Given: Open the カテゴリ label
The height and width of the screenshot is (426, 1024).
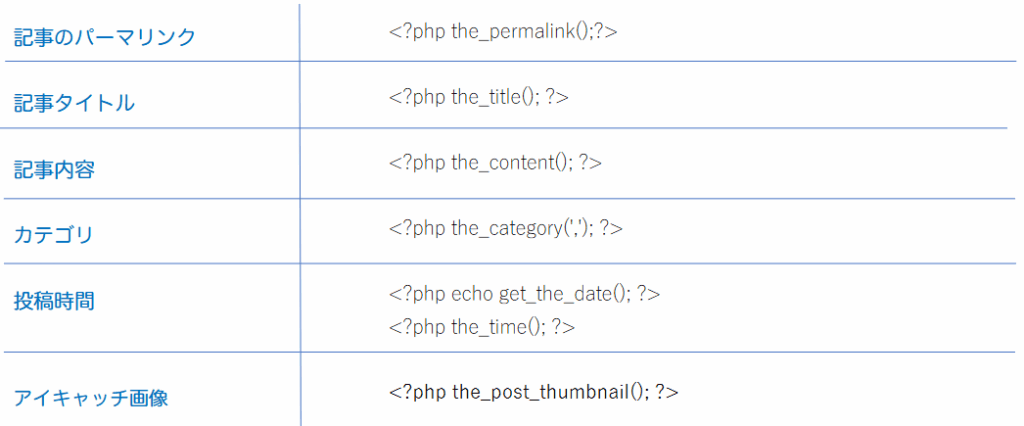Looking at the screenshot, I should coord(53,235).
